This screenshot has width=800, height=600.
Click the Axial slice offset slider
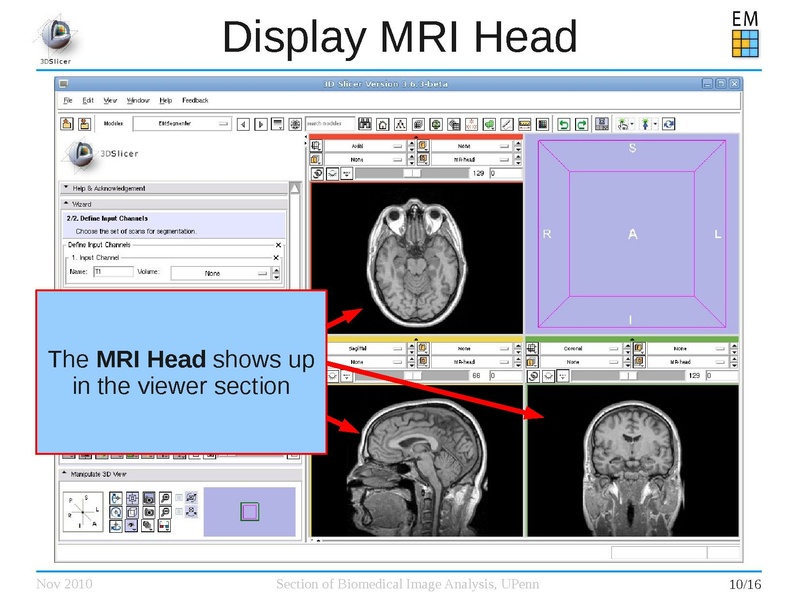(412, 172)
